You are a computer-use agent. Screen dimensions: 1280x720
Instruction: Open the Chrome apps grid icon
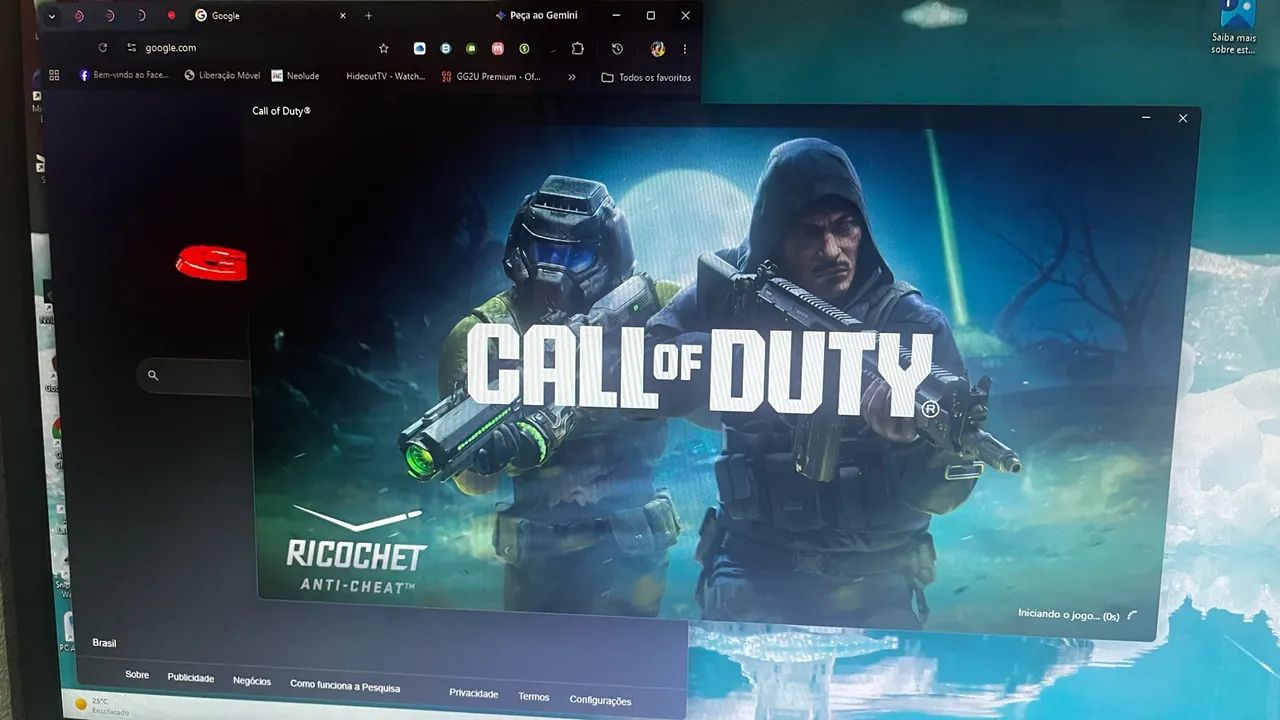[54, 75]
